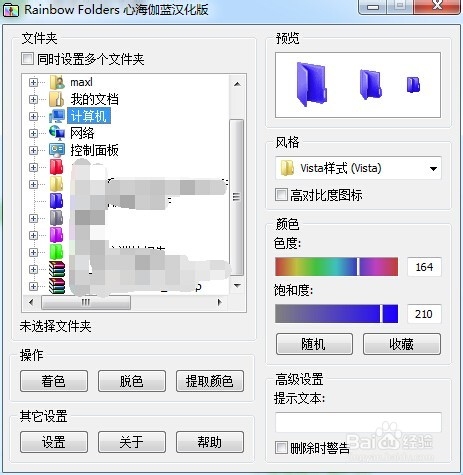Image resolution: width=463 pixels, height=475 pixels.
Task: Select the magenta folder icon in tree
Action: tap(56, 235)
